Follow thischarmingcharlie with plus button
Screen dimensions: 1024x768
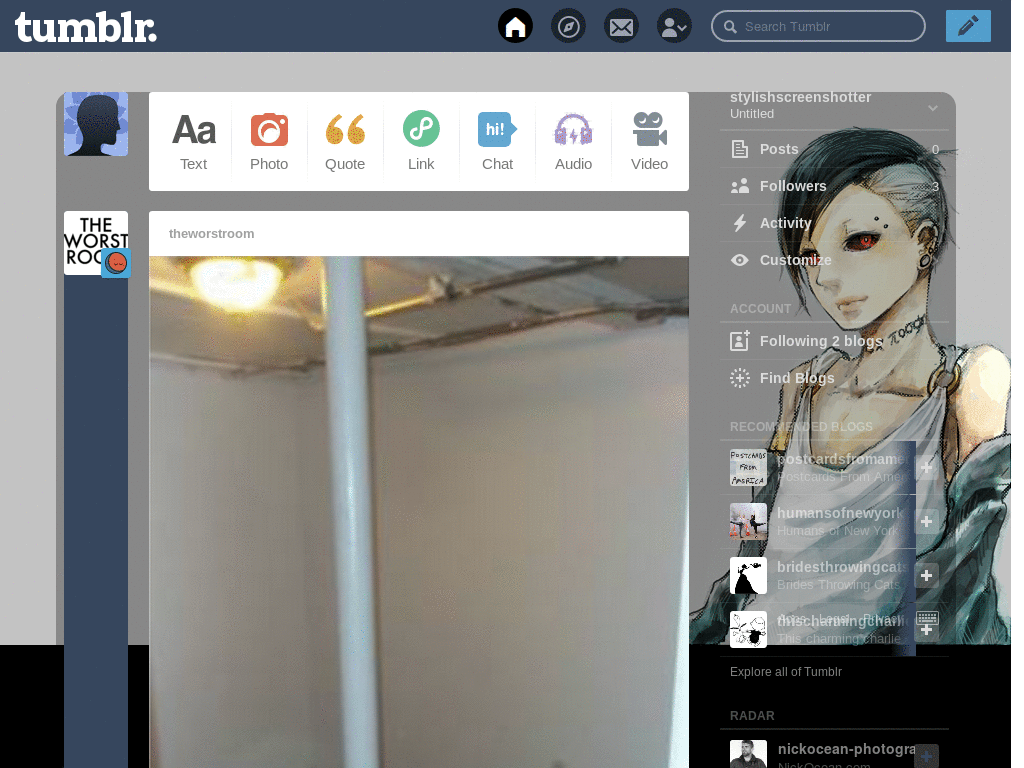coord(926,630)
